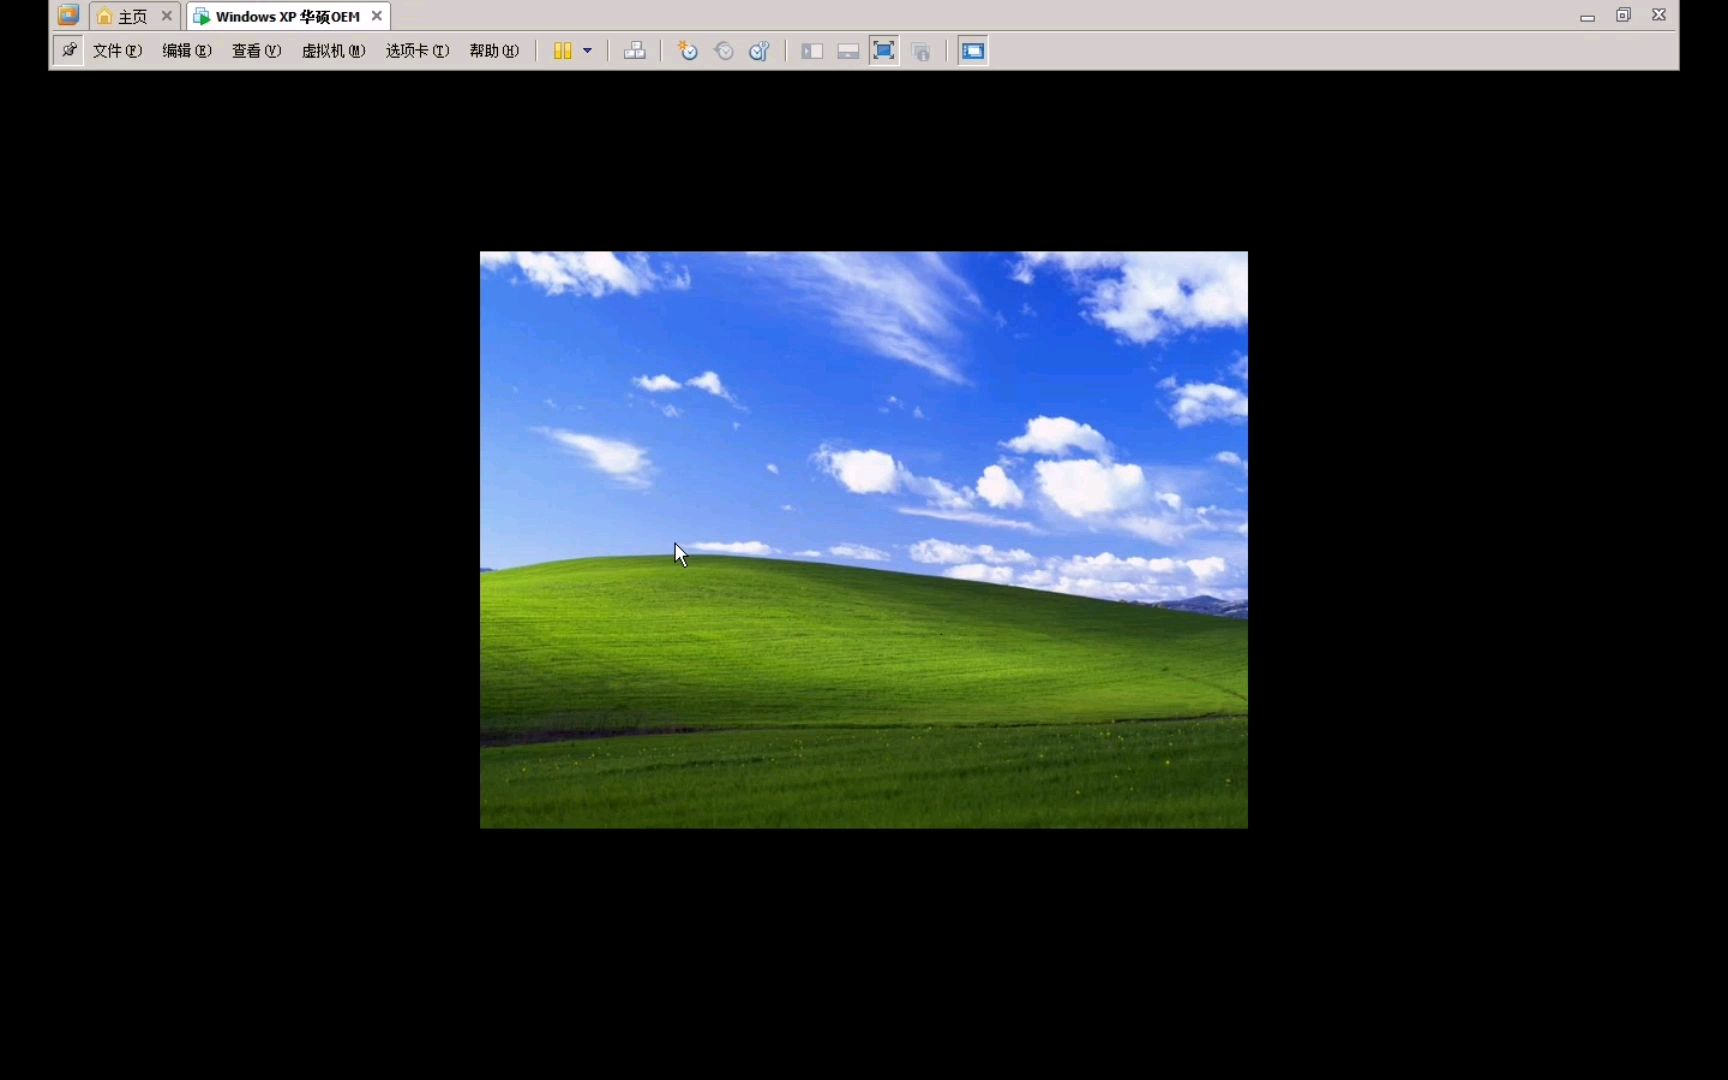Pause the virtual machine with the yellow pause button
Screen dimensions: 1728x1080
[563, 51]
